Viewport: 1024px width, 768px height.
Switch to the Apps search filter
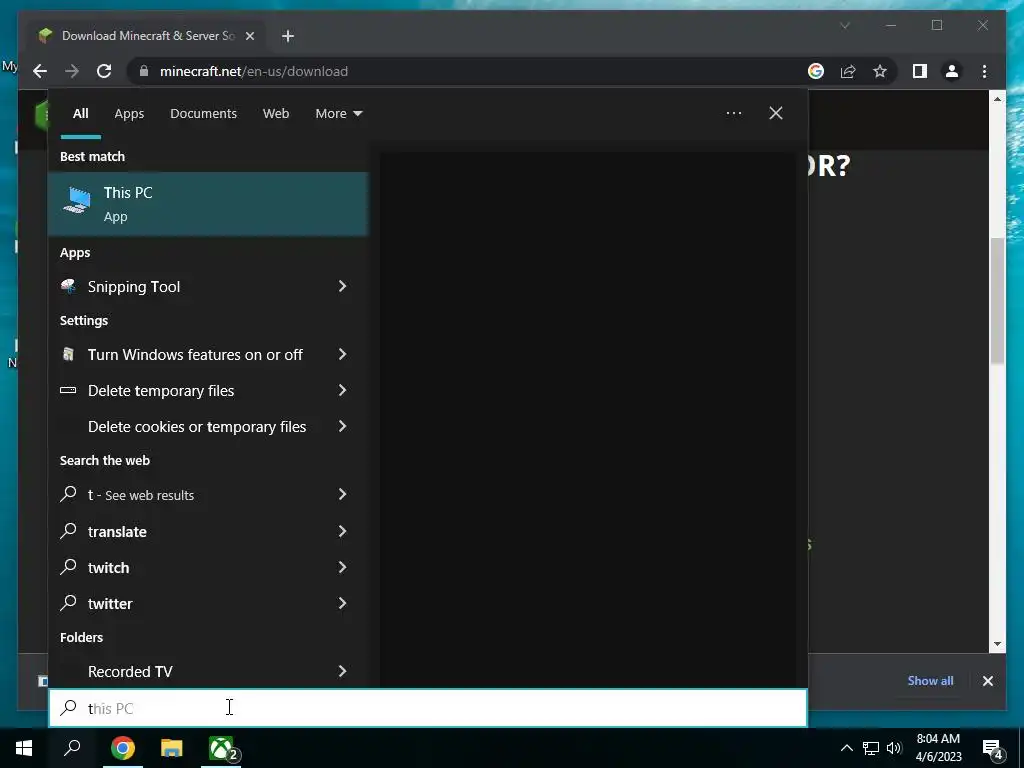[x=129, y=114]
